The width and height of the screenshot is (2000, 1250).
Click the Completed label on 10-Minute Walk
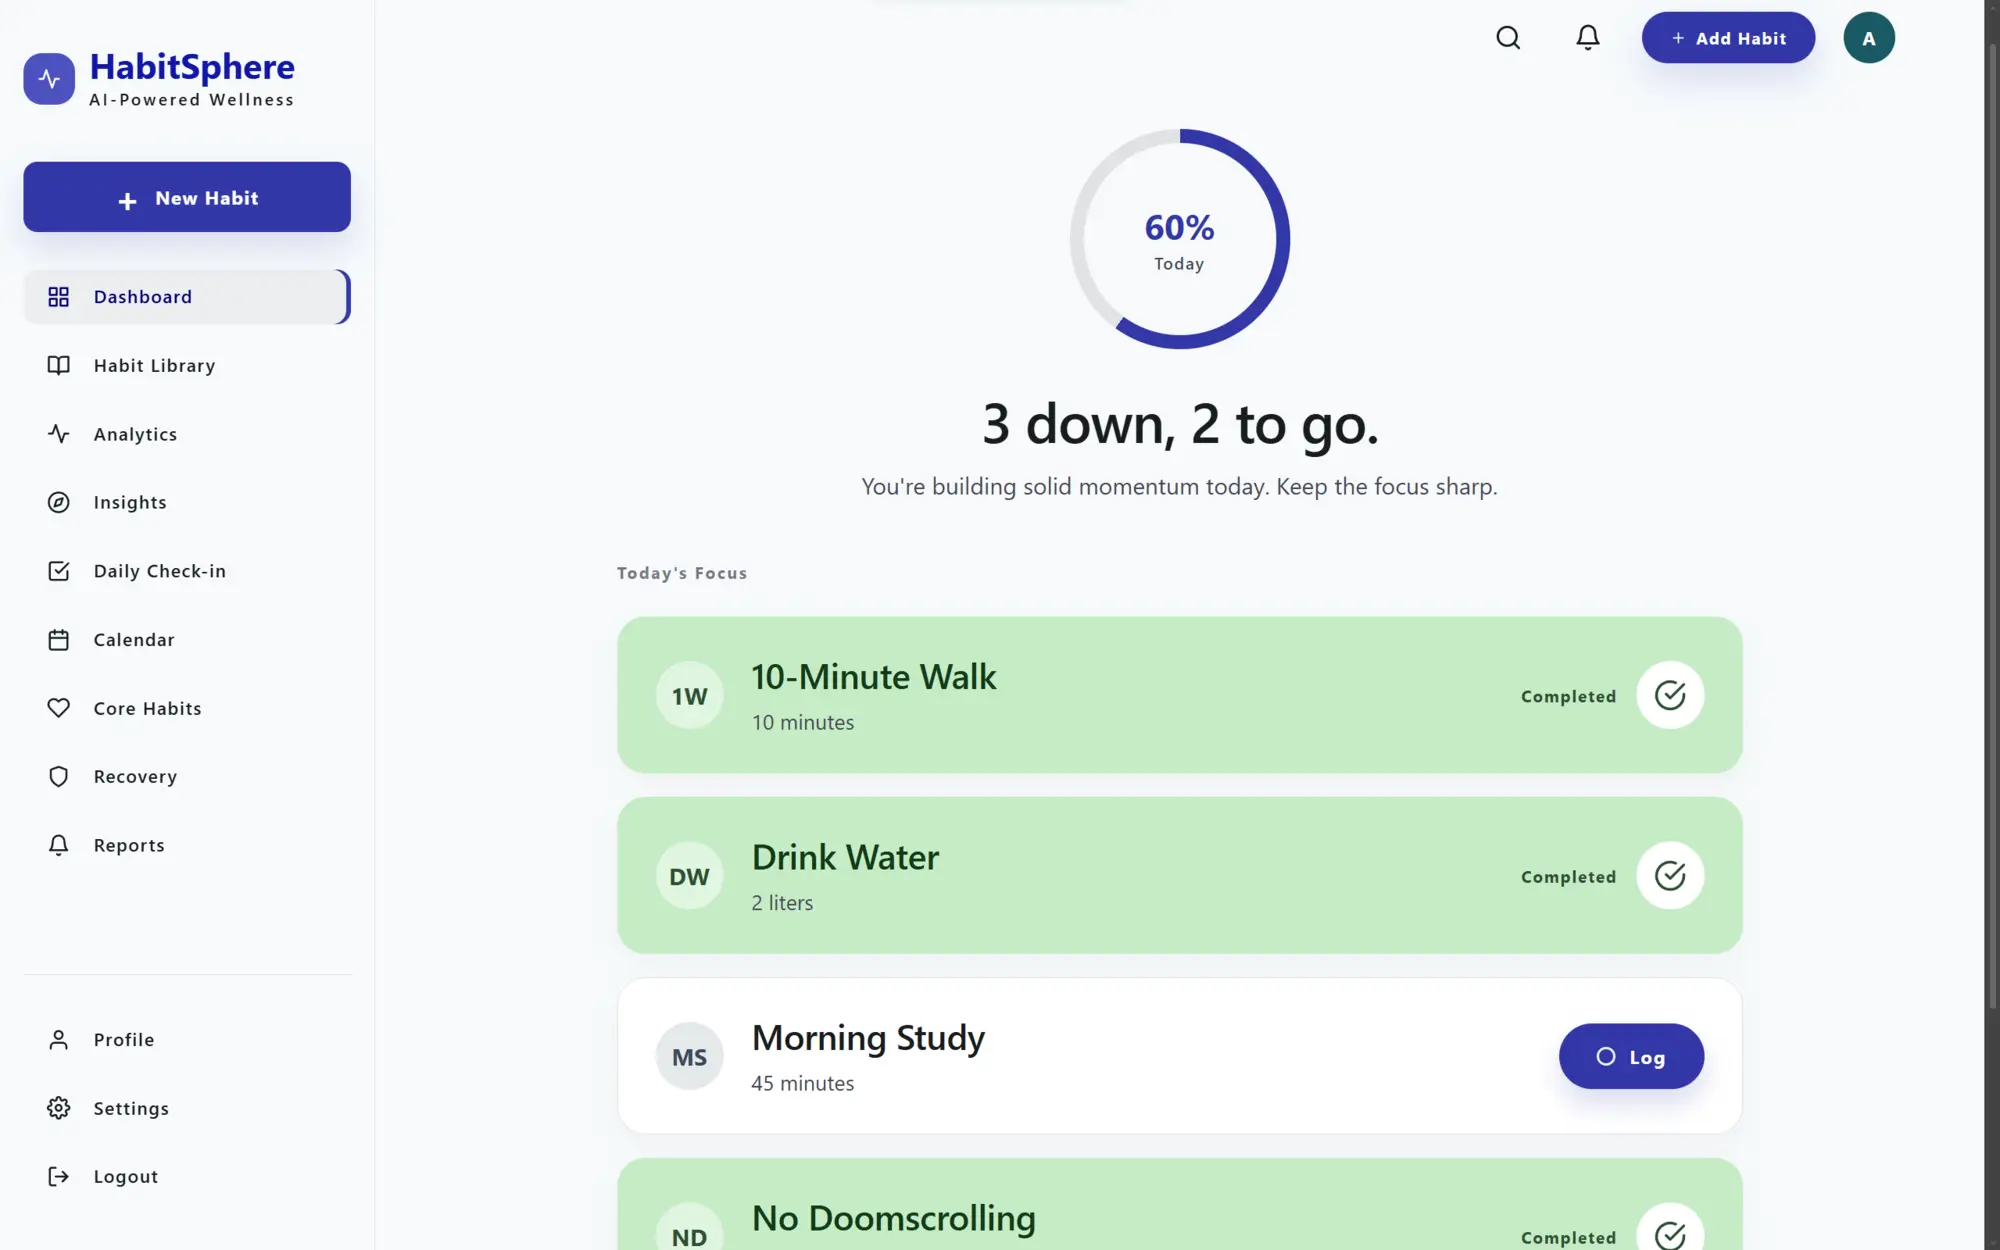tap(1568, 696)
